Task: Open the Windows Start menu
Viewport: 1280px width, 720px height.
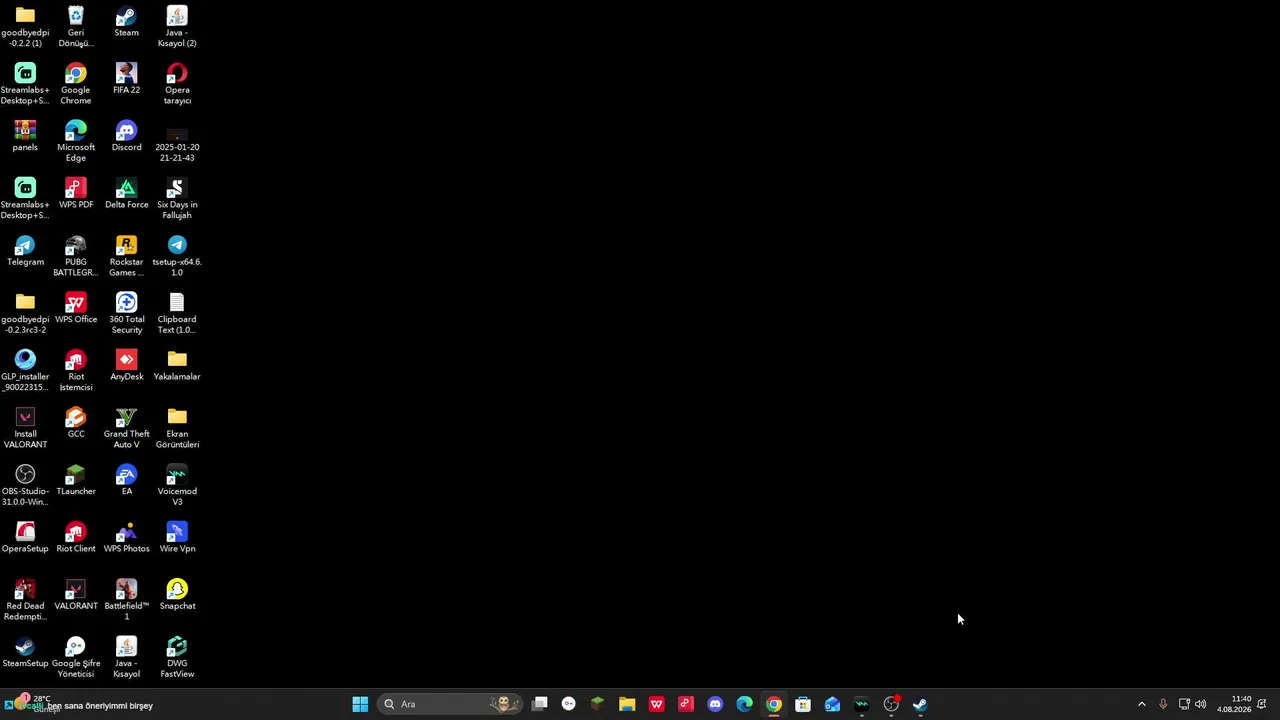Action: pyautogui.click(x=360, y=704)
